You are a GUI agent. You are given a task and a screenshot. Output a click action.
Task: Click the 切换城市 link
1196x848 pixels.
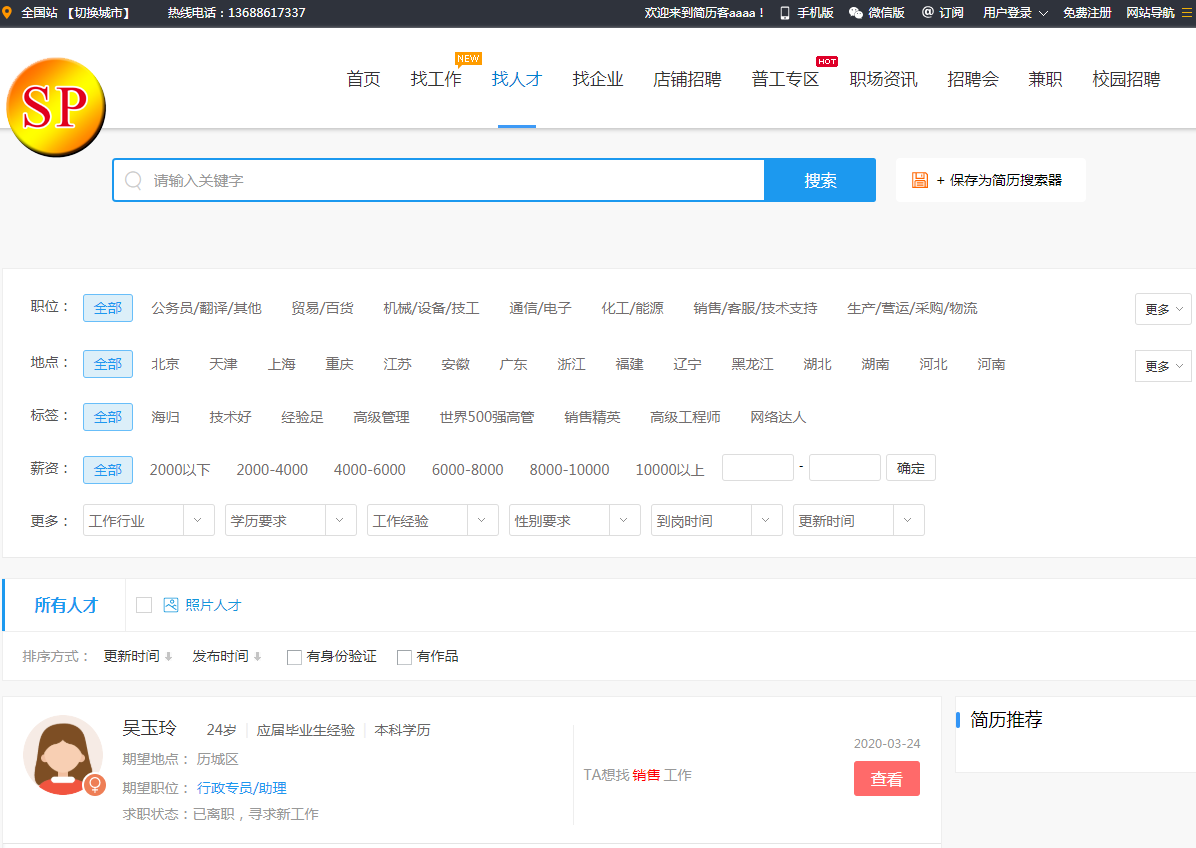click(x=98, y=13)
